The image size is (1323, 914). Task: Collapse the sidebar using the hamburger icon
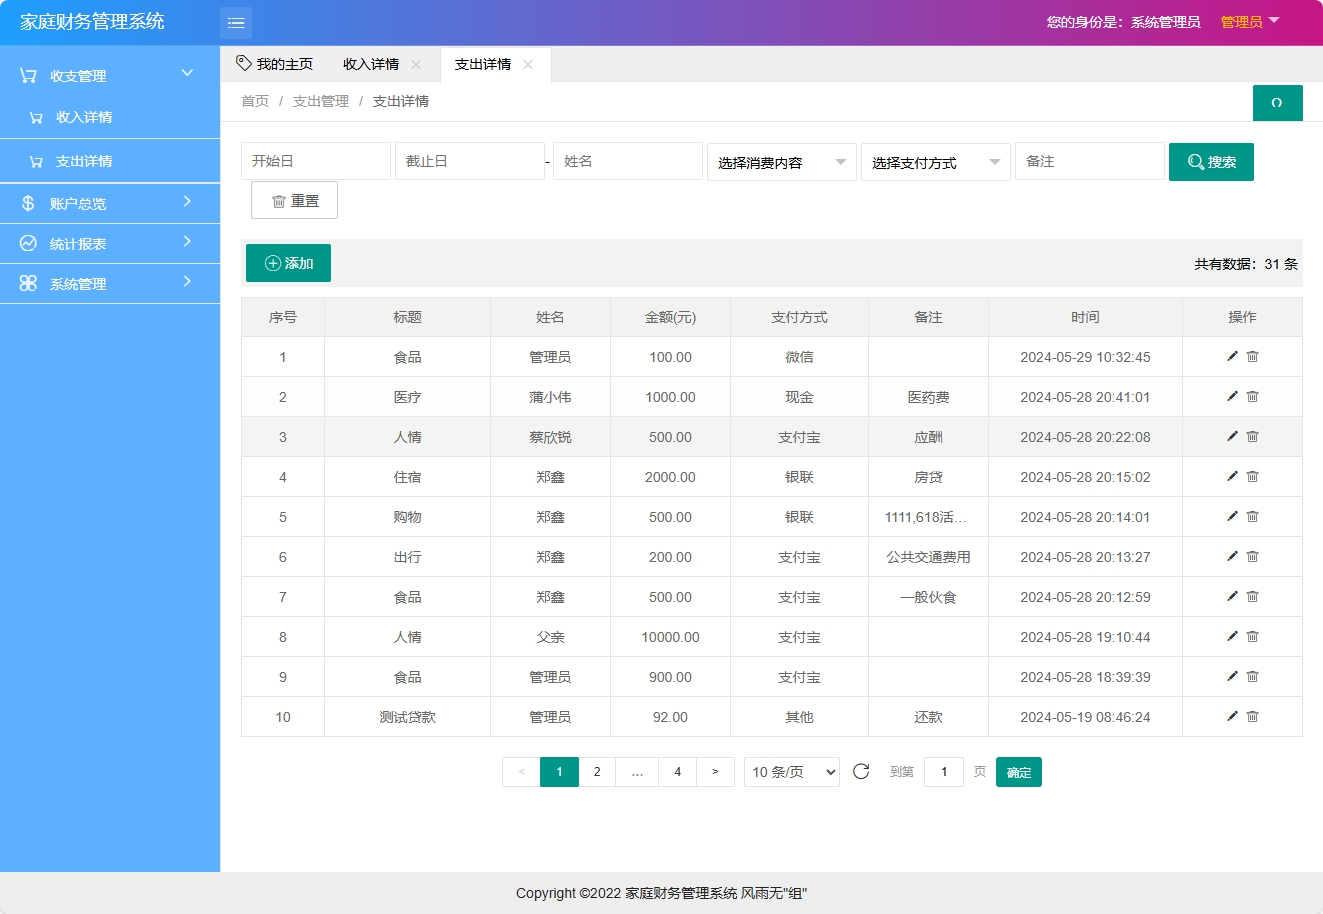[236, 22]
